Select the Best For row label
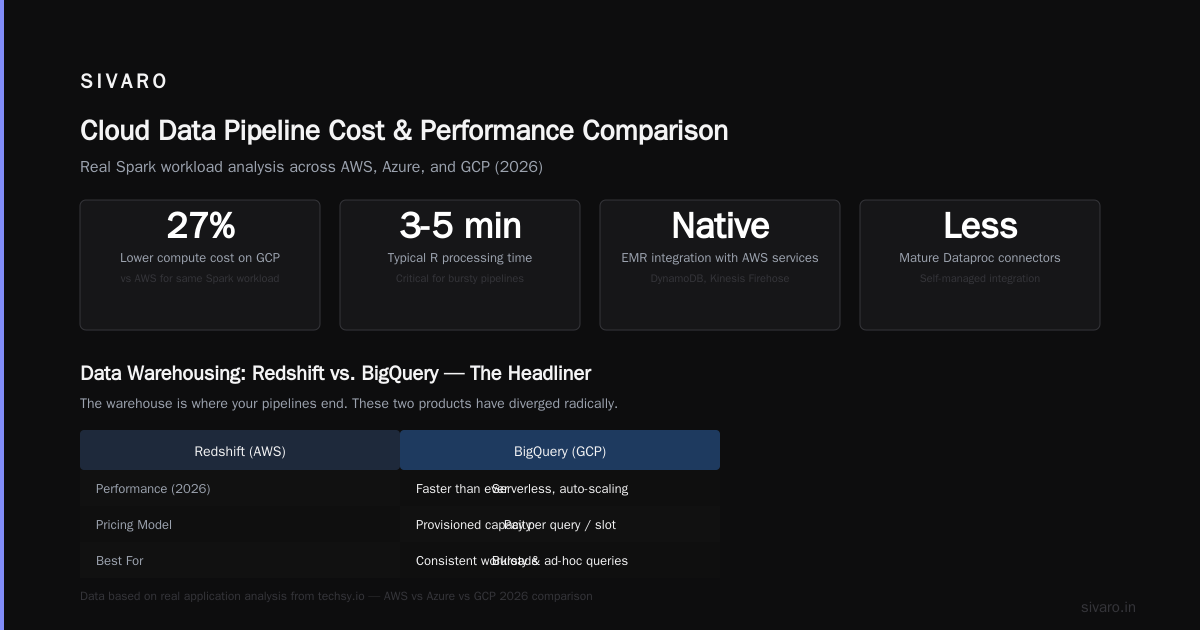The height and width of the screenshot is (630, 1200). tap(120, 561)
